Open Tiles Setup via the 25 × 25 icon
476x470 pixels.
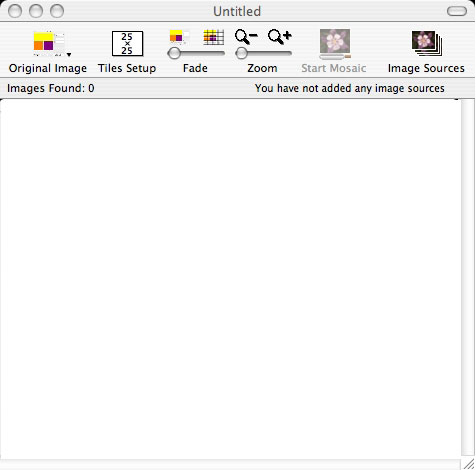coord(127,44)
